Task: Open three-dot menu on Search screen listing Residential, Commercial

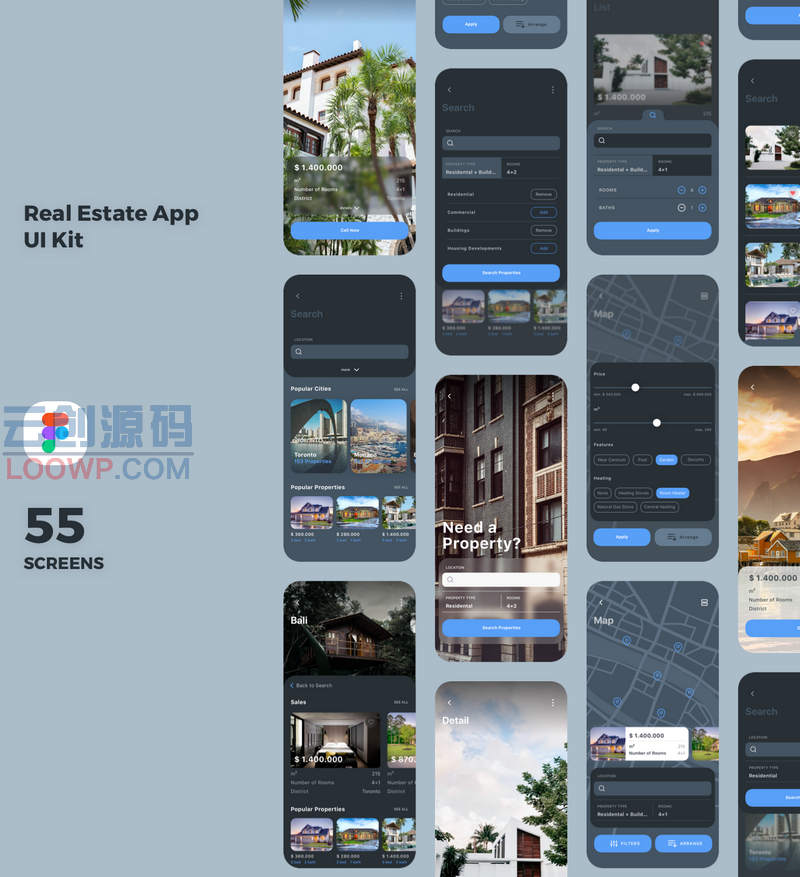Action: [553, 89]
